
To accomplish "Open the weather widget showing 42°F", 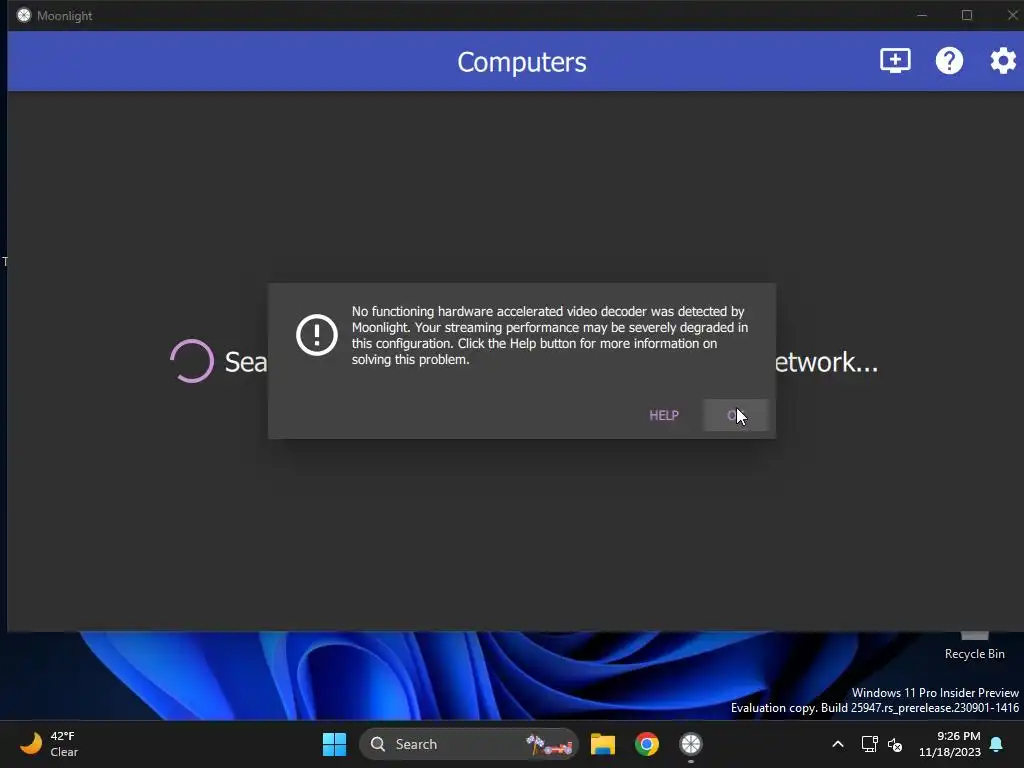I will pyautogui.click(x=49, y=744).
